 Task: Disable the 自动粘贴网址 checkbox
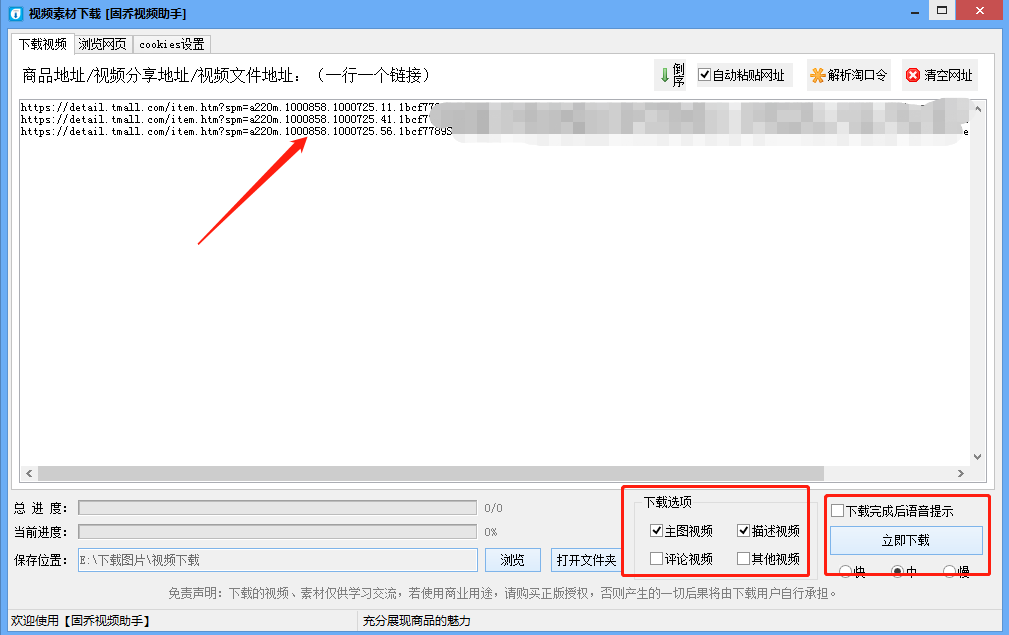pos(705,75)
